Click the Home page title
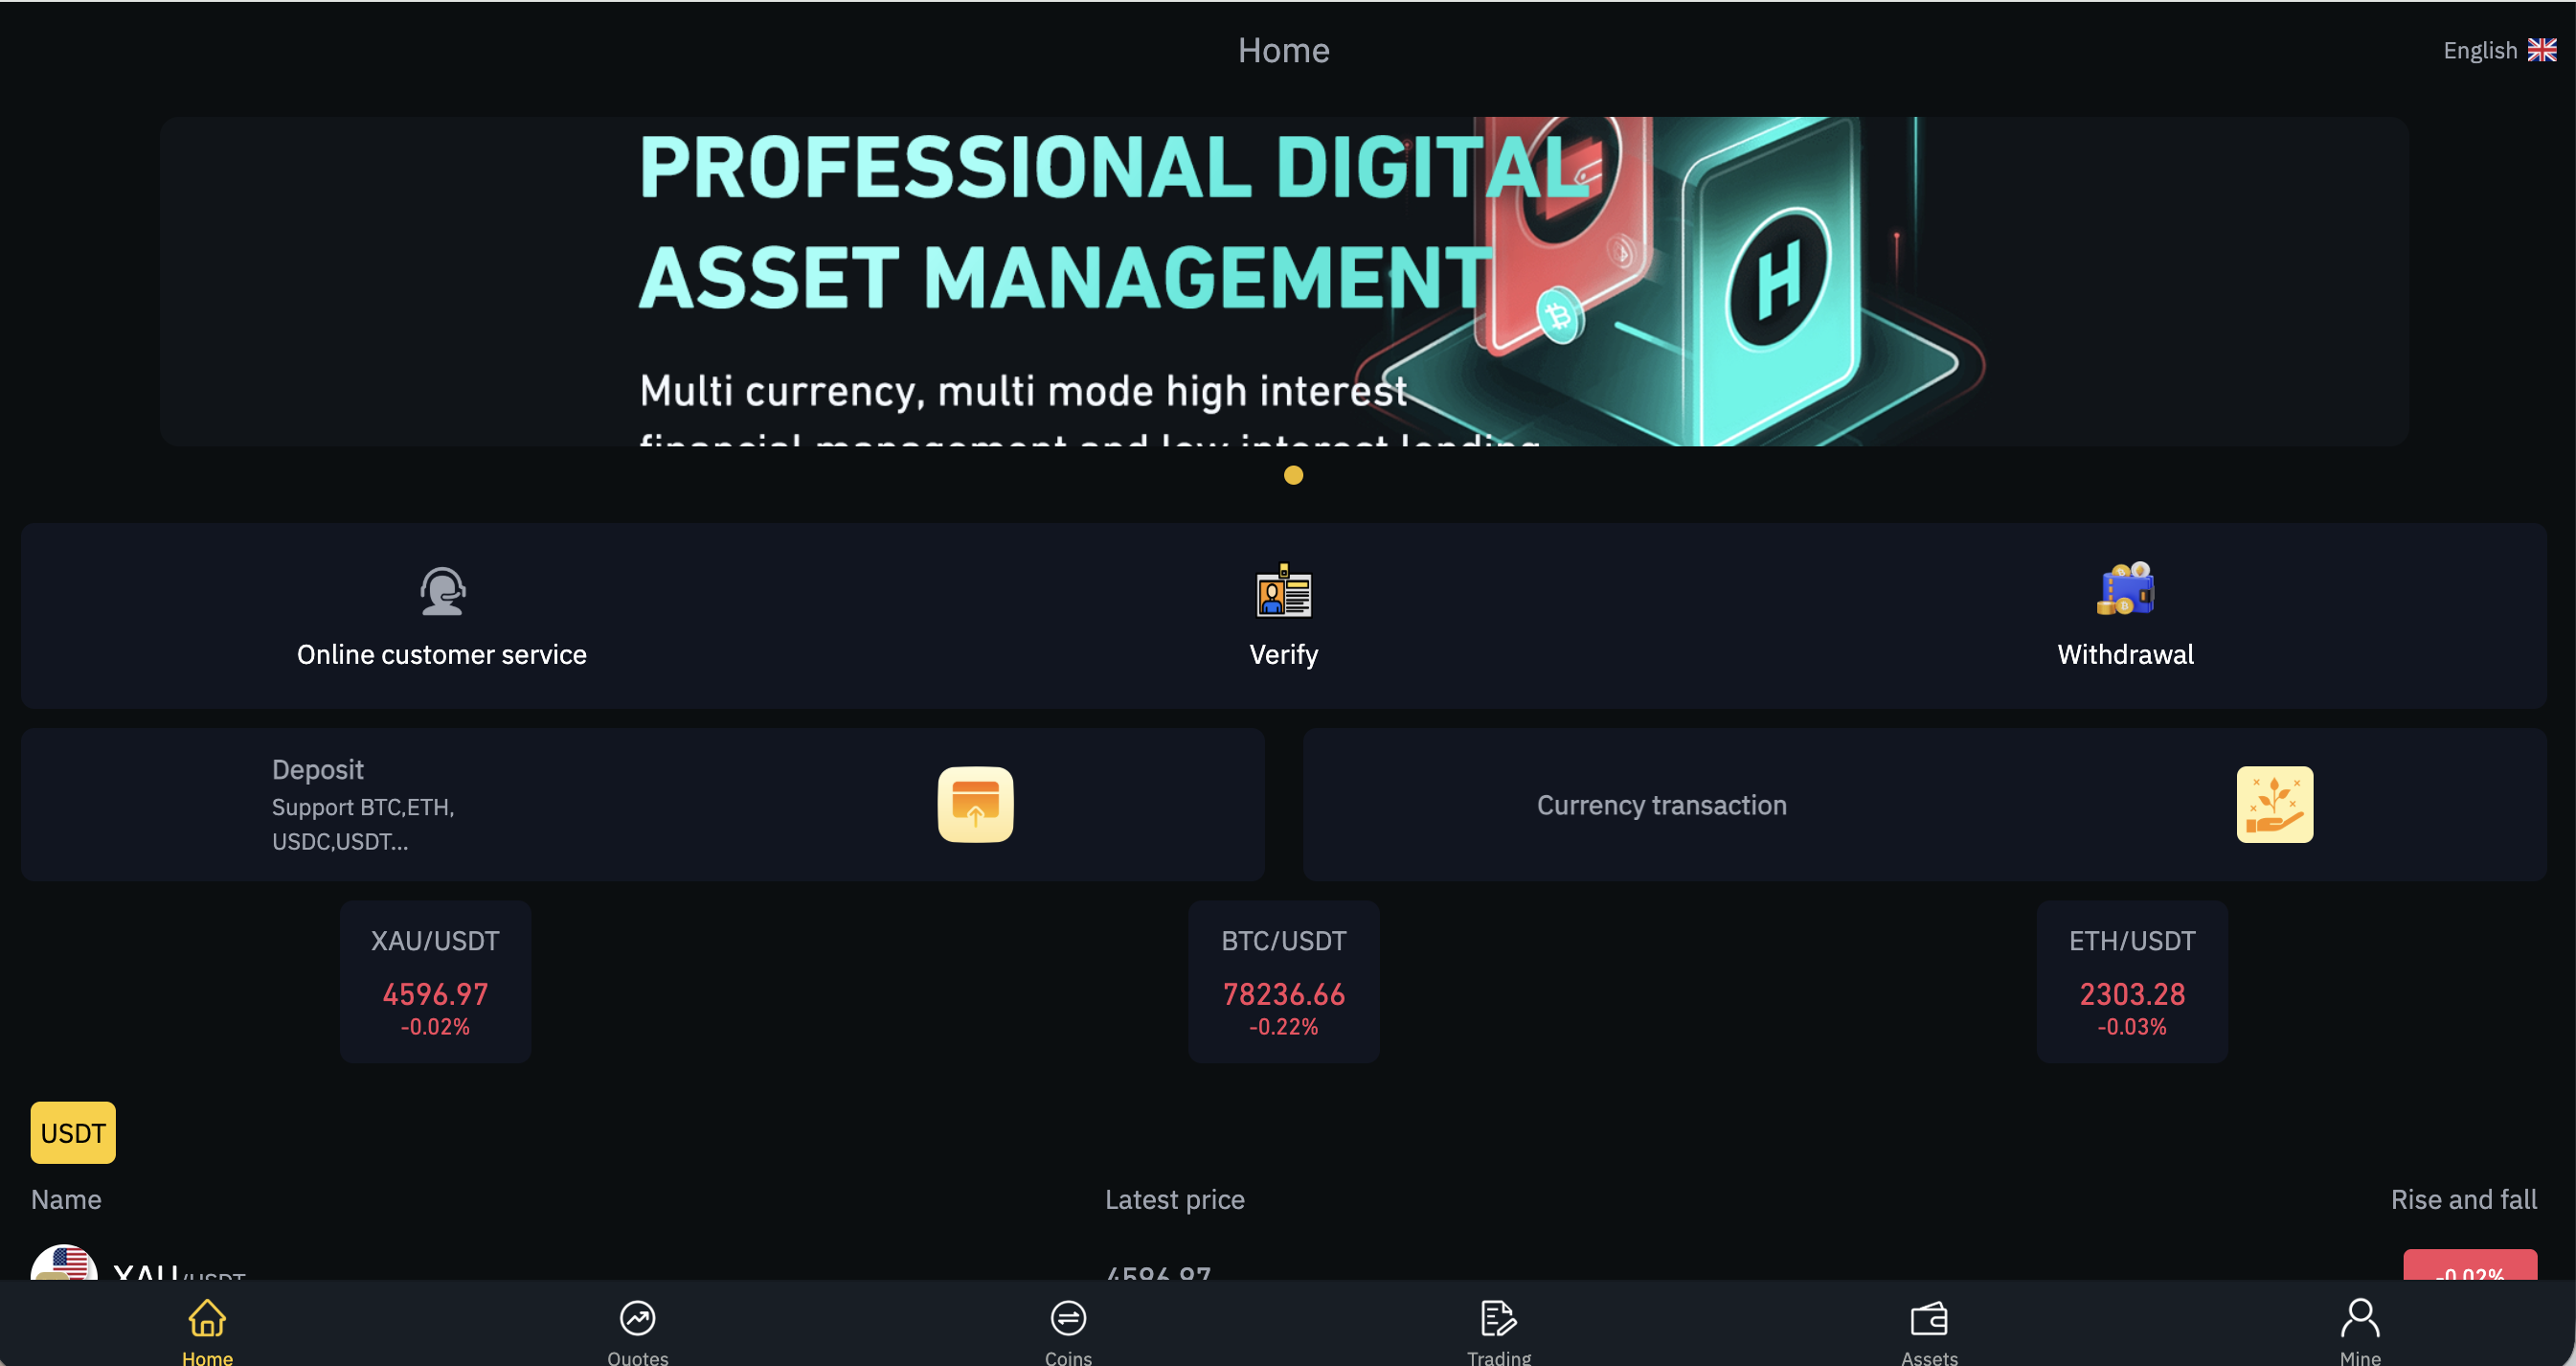Viewport: 2576px width, 1366px height. [x=1284, y=50]
